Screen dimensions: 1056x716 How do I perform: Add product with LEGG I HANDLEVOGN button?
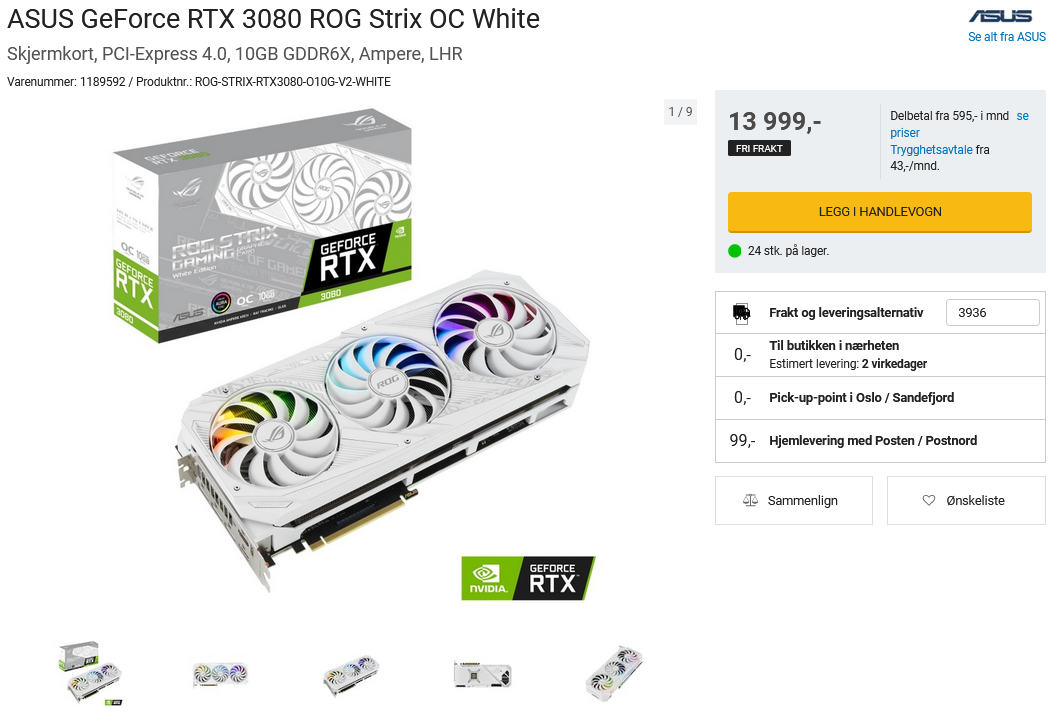tap(880, 212)
